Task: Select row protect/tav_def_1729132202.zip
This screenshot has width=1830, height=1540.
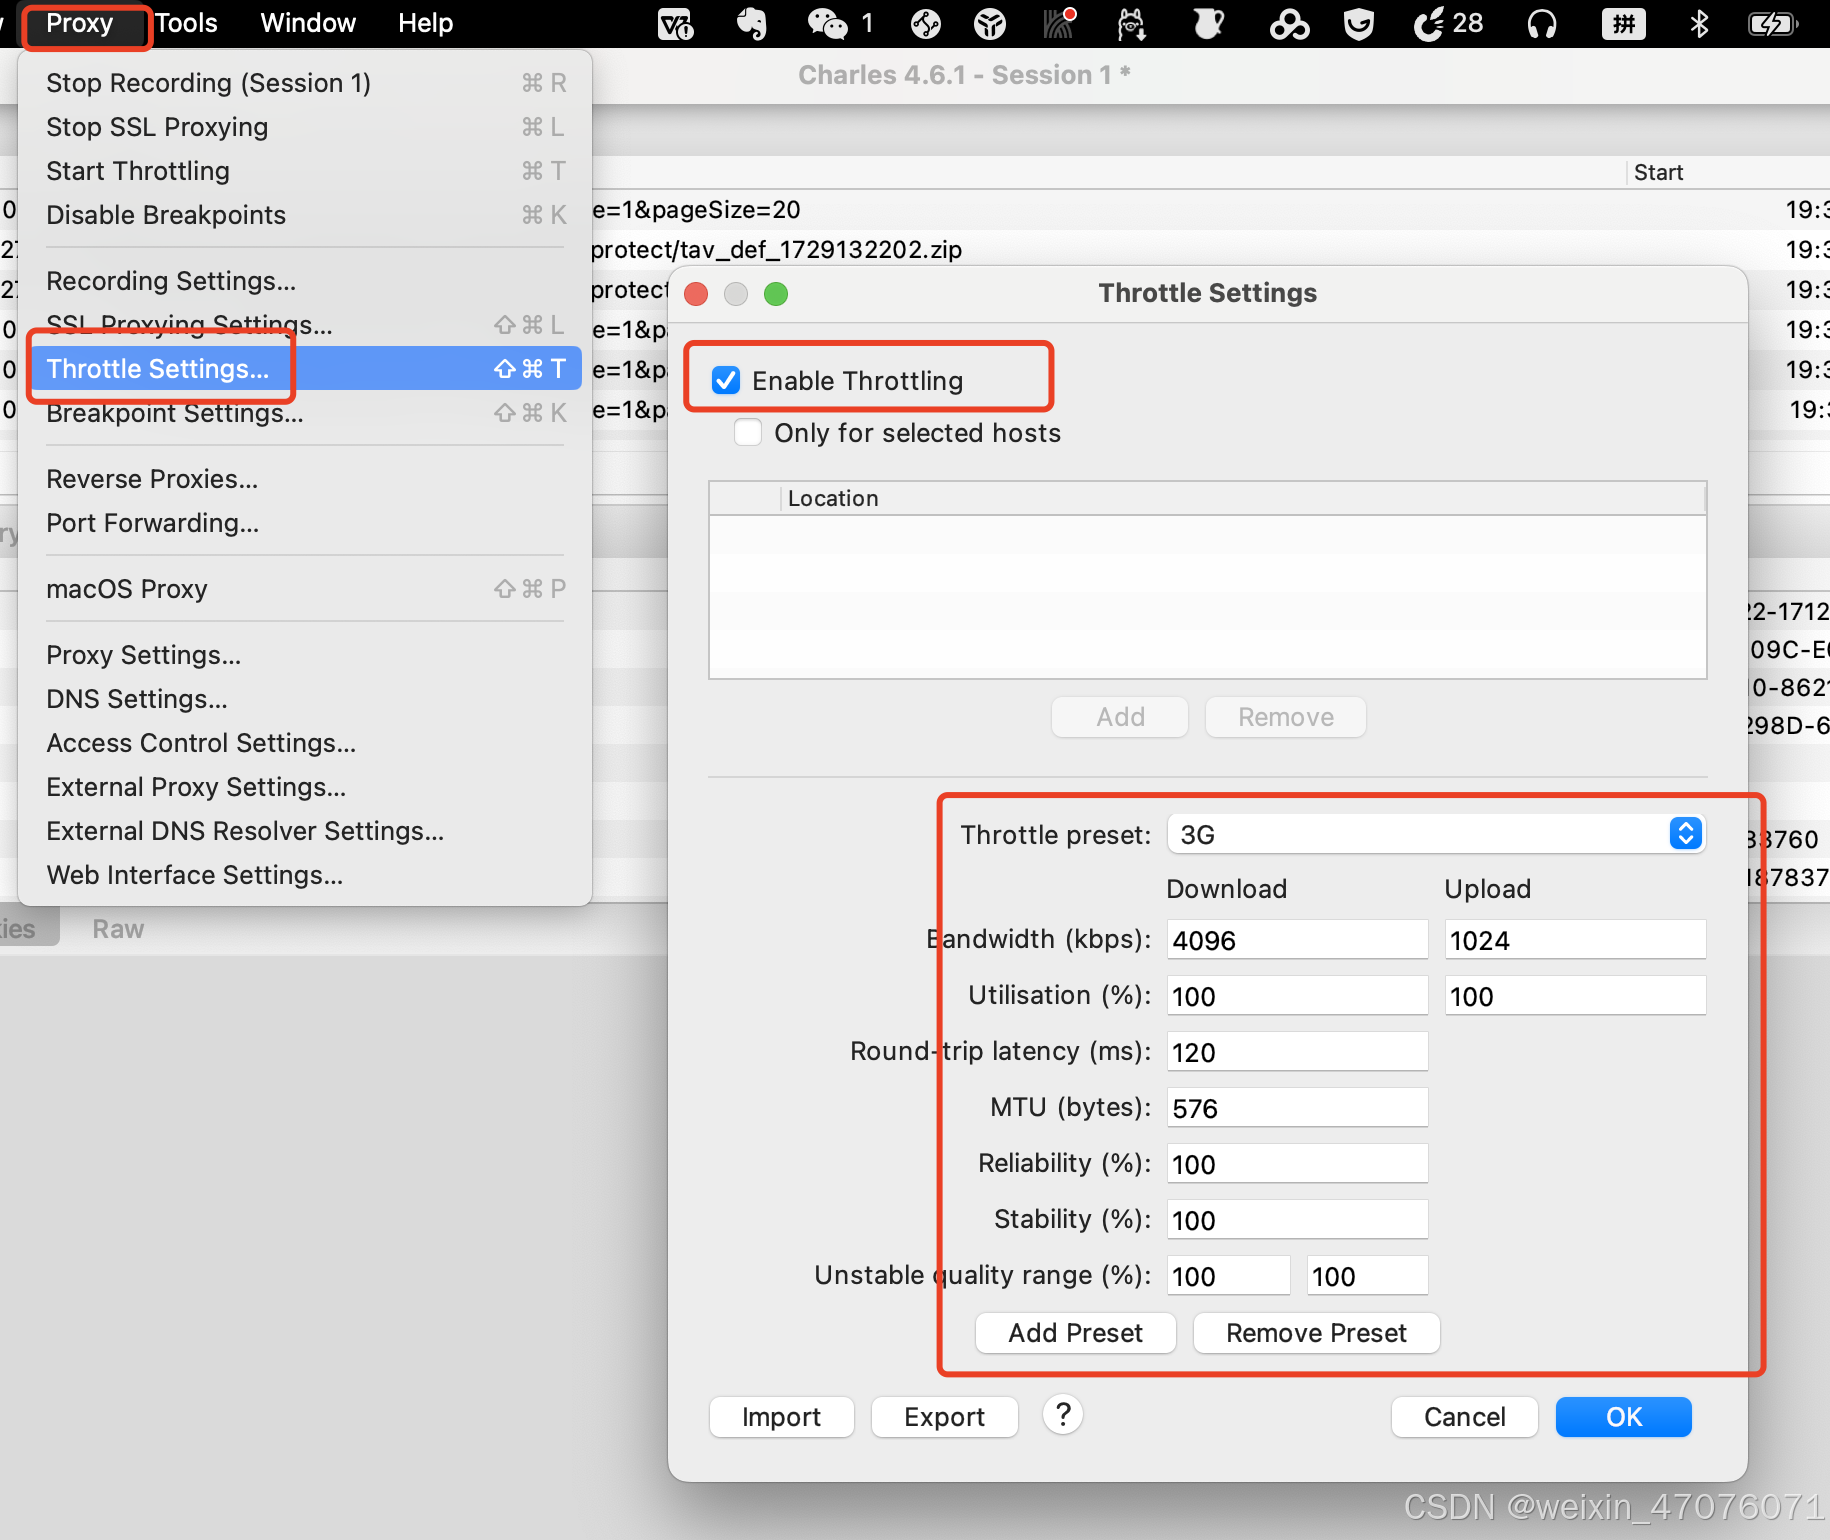Action: pos(1210,249)
